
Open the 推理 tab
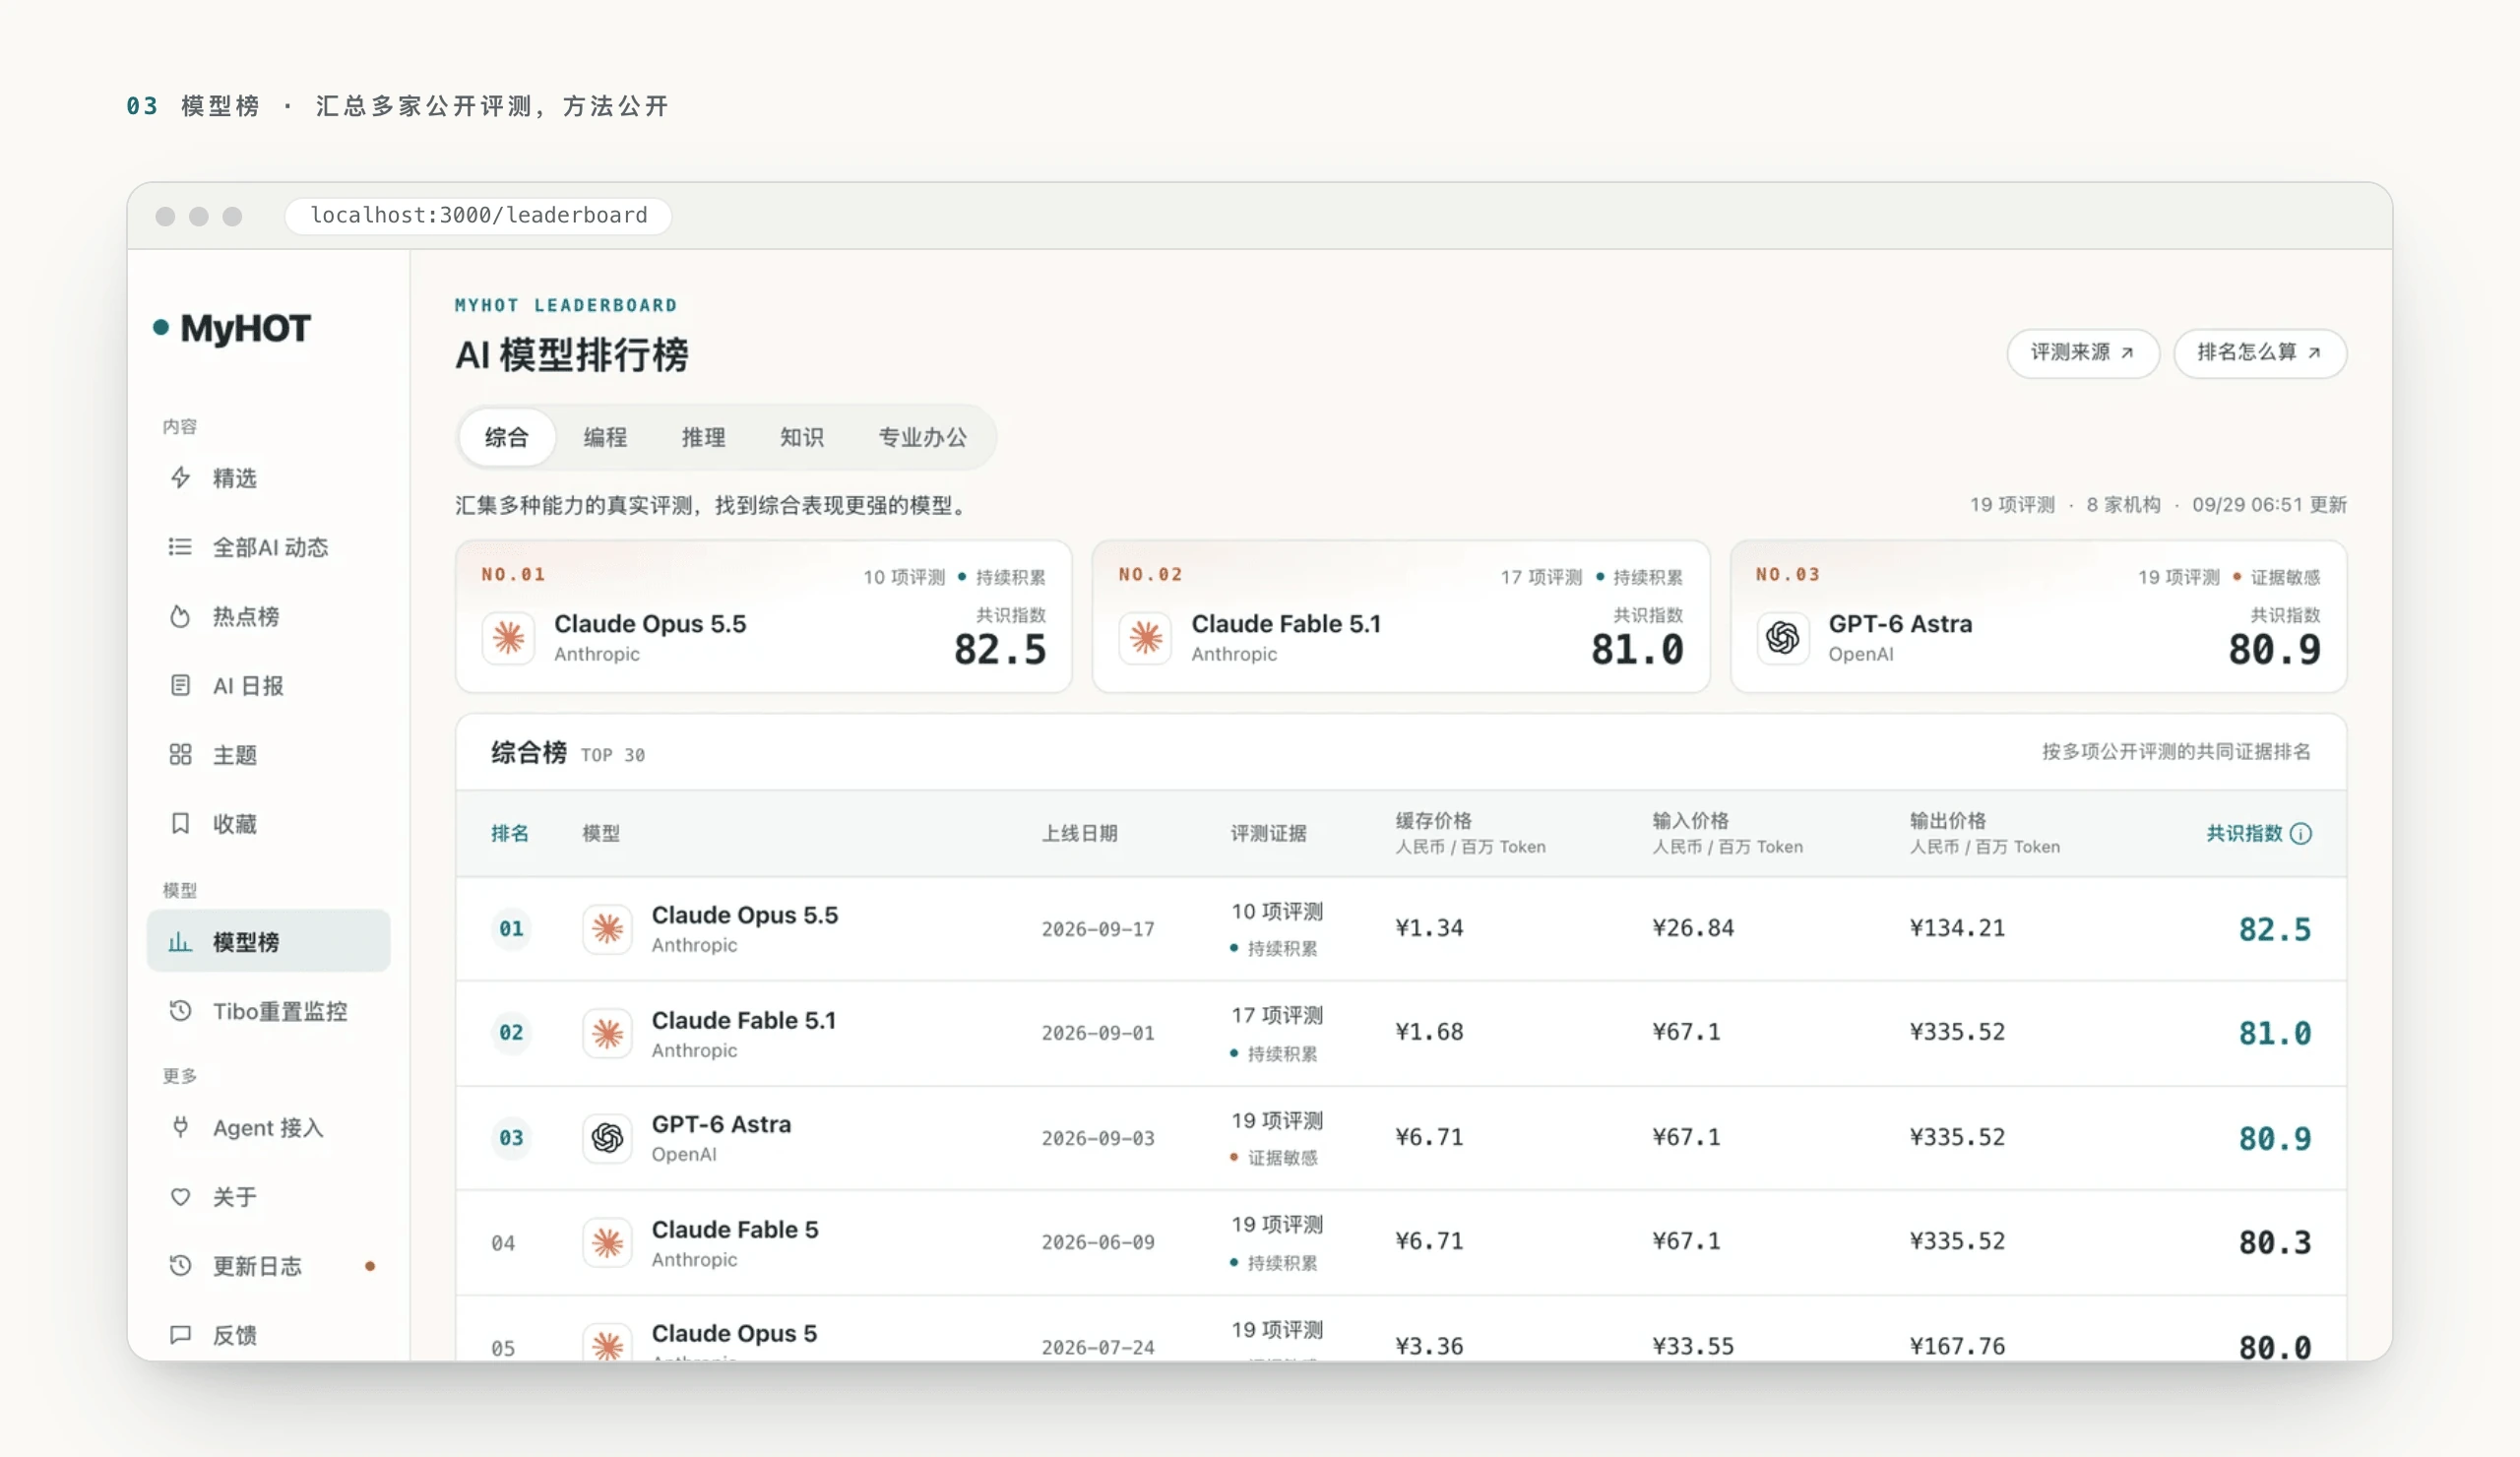[x=703, y=437]
